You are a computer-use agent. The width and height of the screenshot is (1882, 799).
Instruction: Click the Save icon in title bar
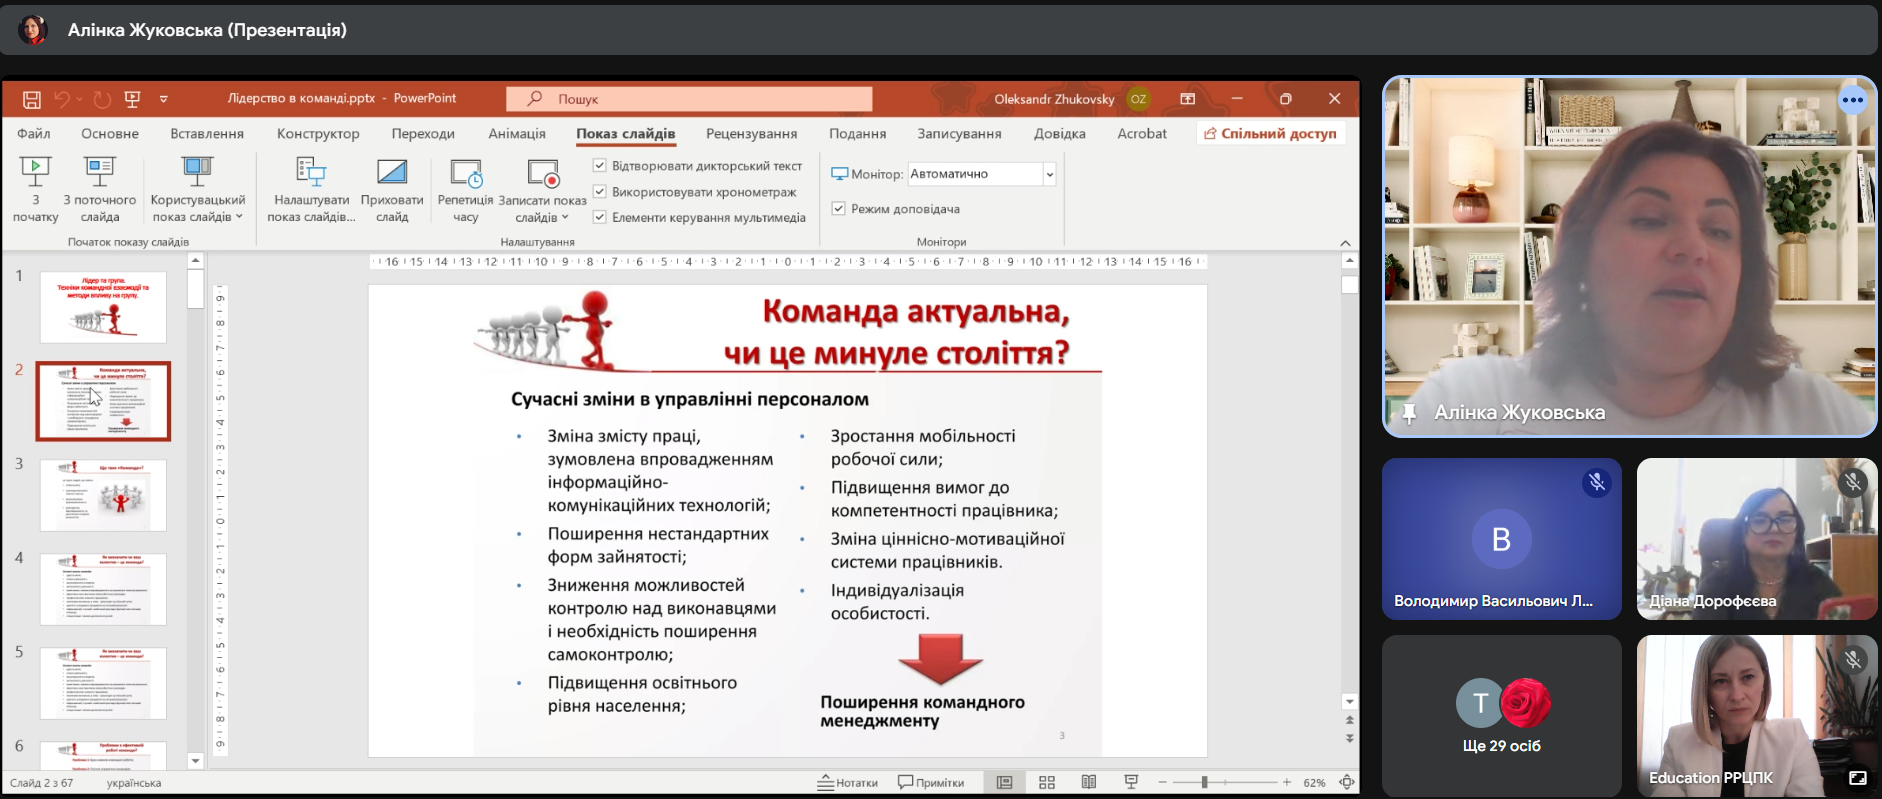coord(32,99)
